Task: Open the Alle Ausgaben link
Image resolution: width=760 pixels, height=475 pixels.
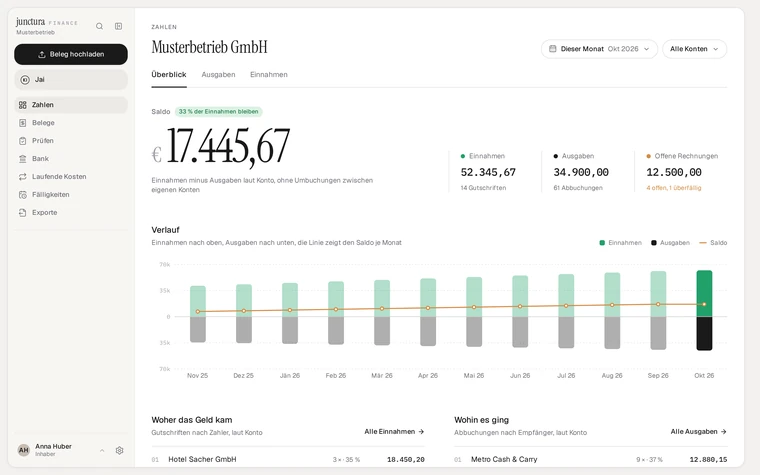Action: [x=698, y=431]
